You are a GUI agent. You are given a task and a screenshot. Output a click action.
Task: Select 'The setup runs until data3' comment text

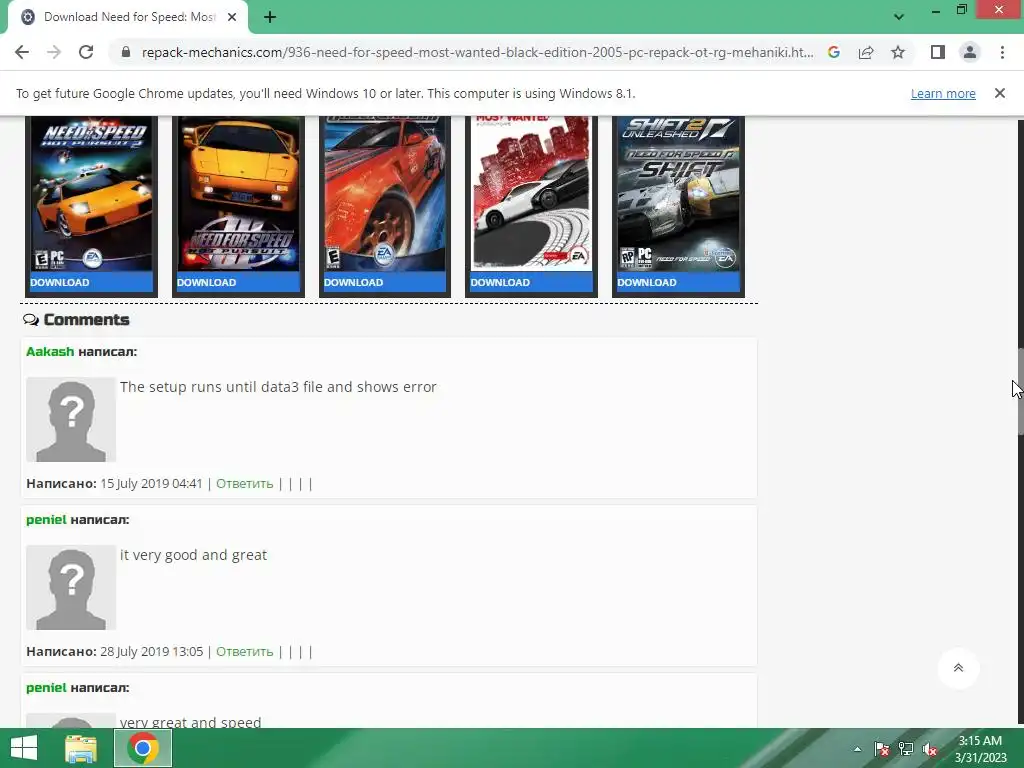tap(278, 387)
